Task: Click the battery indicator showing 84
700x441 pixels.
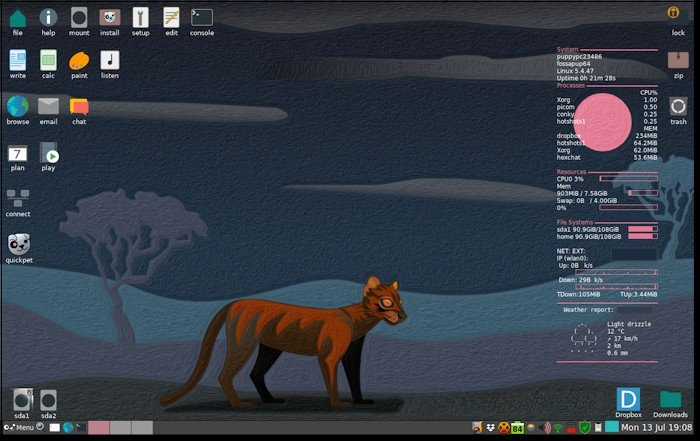Action: (x=518, y=428)
